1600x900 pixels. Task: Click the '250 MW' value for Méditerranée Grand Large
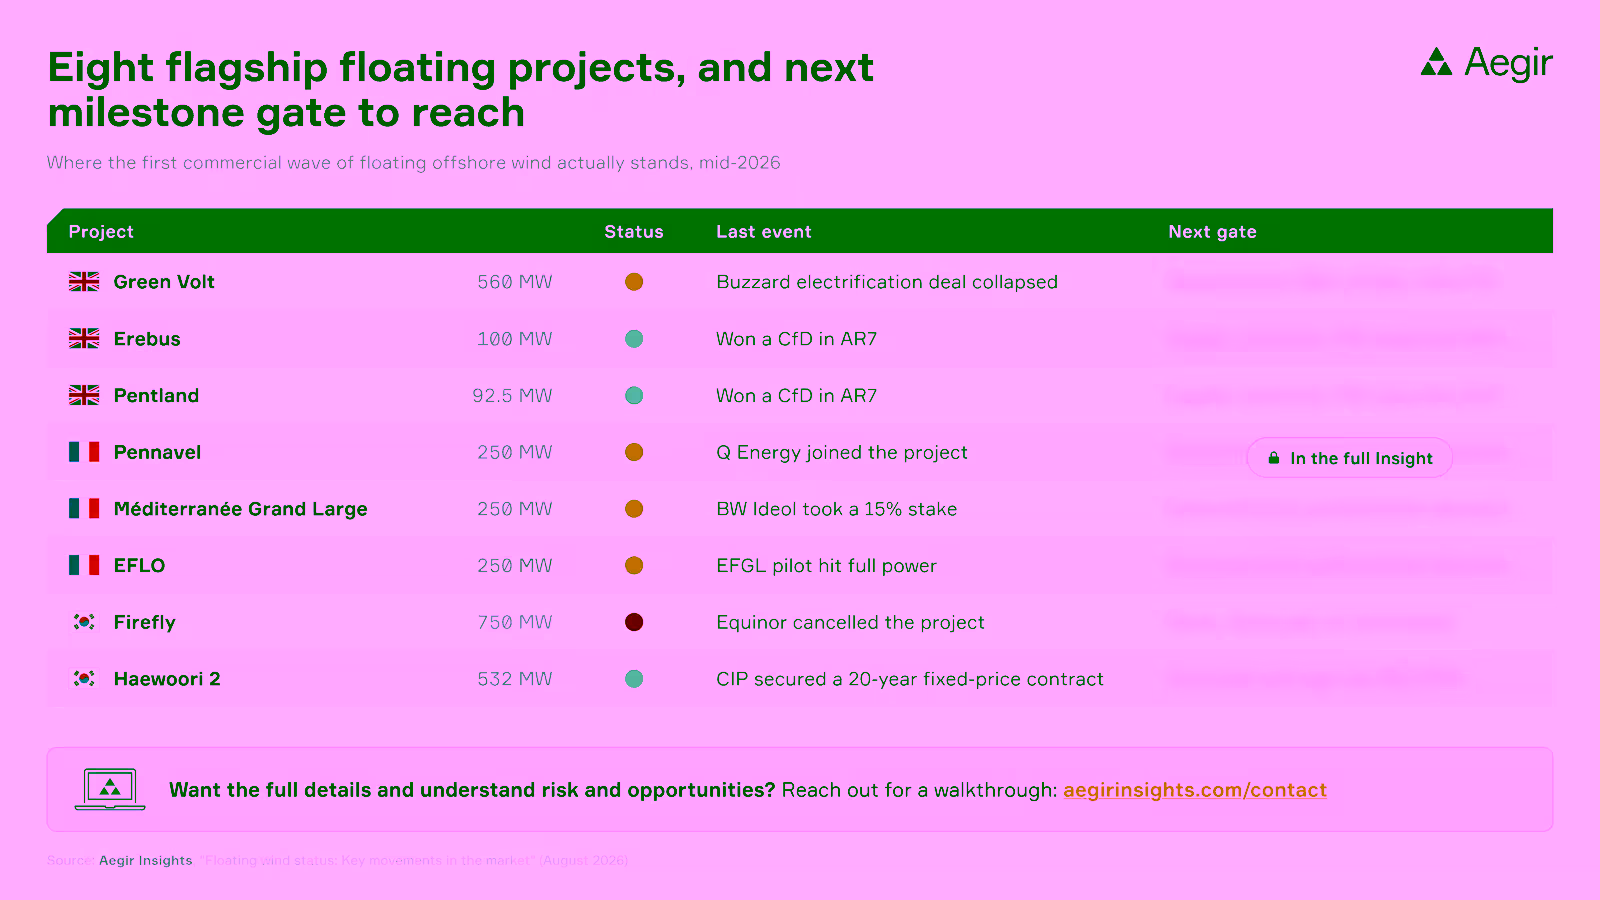515,509
